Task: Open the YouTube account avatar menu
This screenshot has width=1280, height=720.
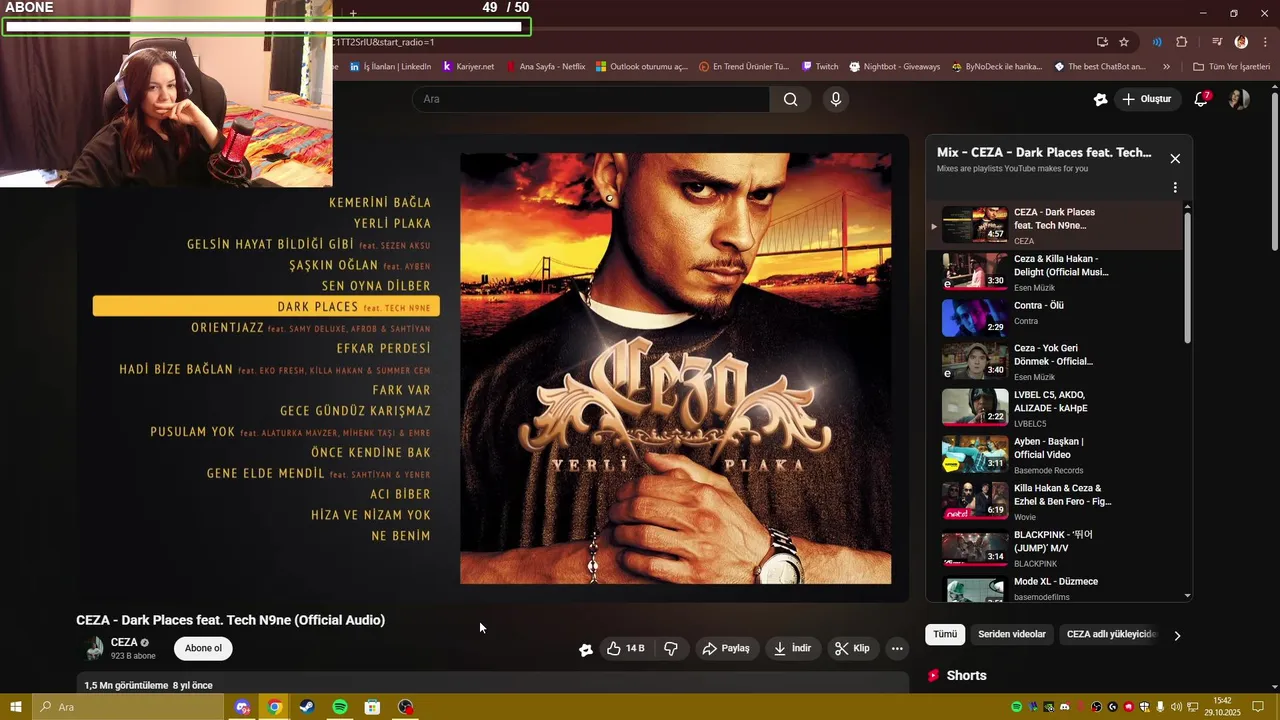Action: coord(1239,99)
